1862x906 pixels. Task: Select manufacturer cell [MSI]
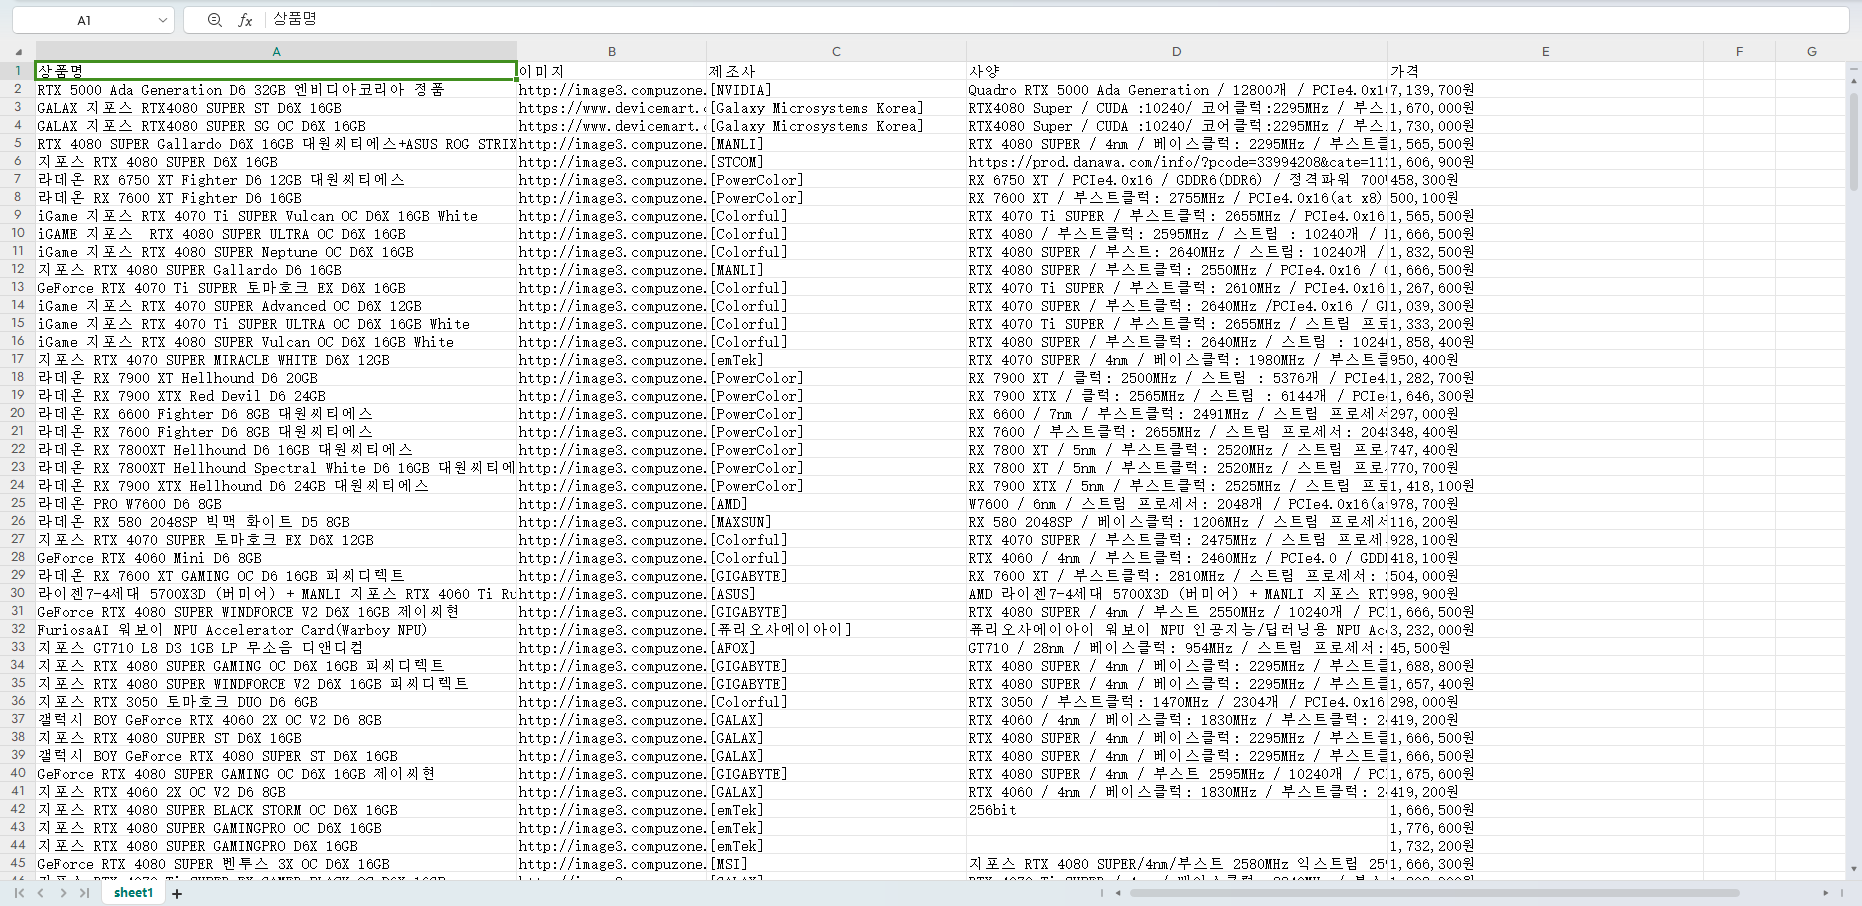point(836,863)
